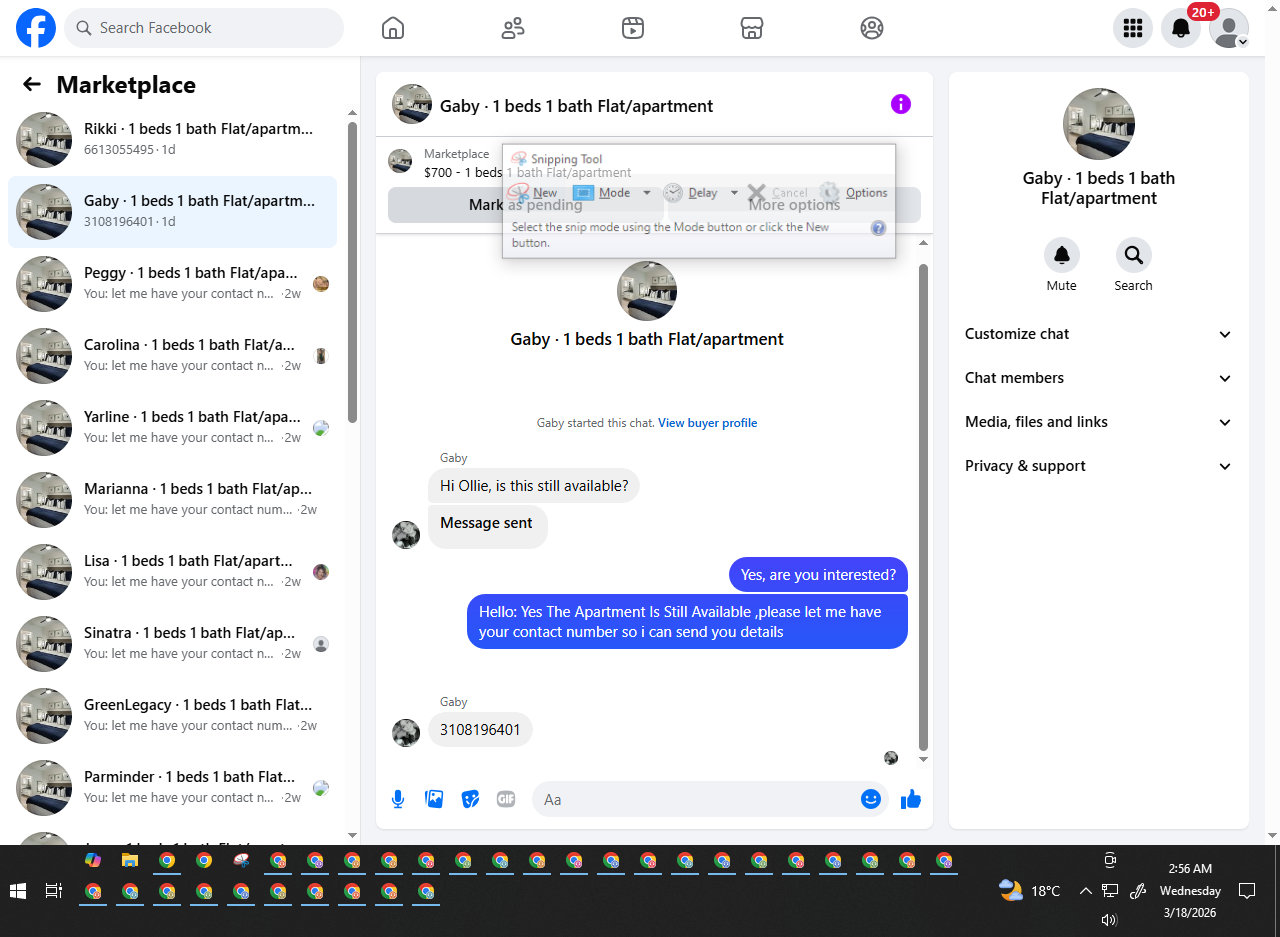This screenshot has height=937, width=1280.
Task: Show hidden system tray icons chevron
Action: [x=1085, y=891]
